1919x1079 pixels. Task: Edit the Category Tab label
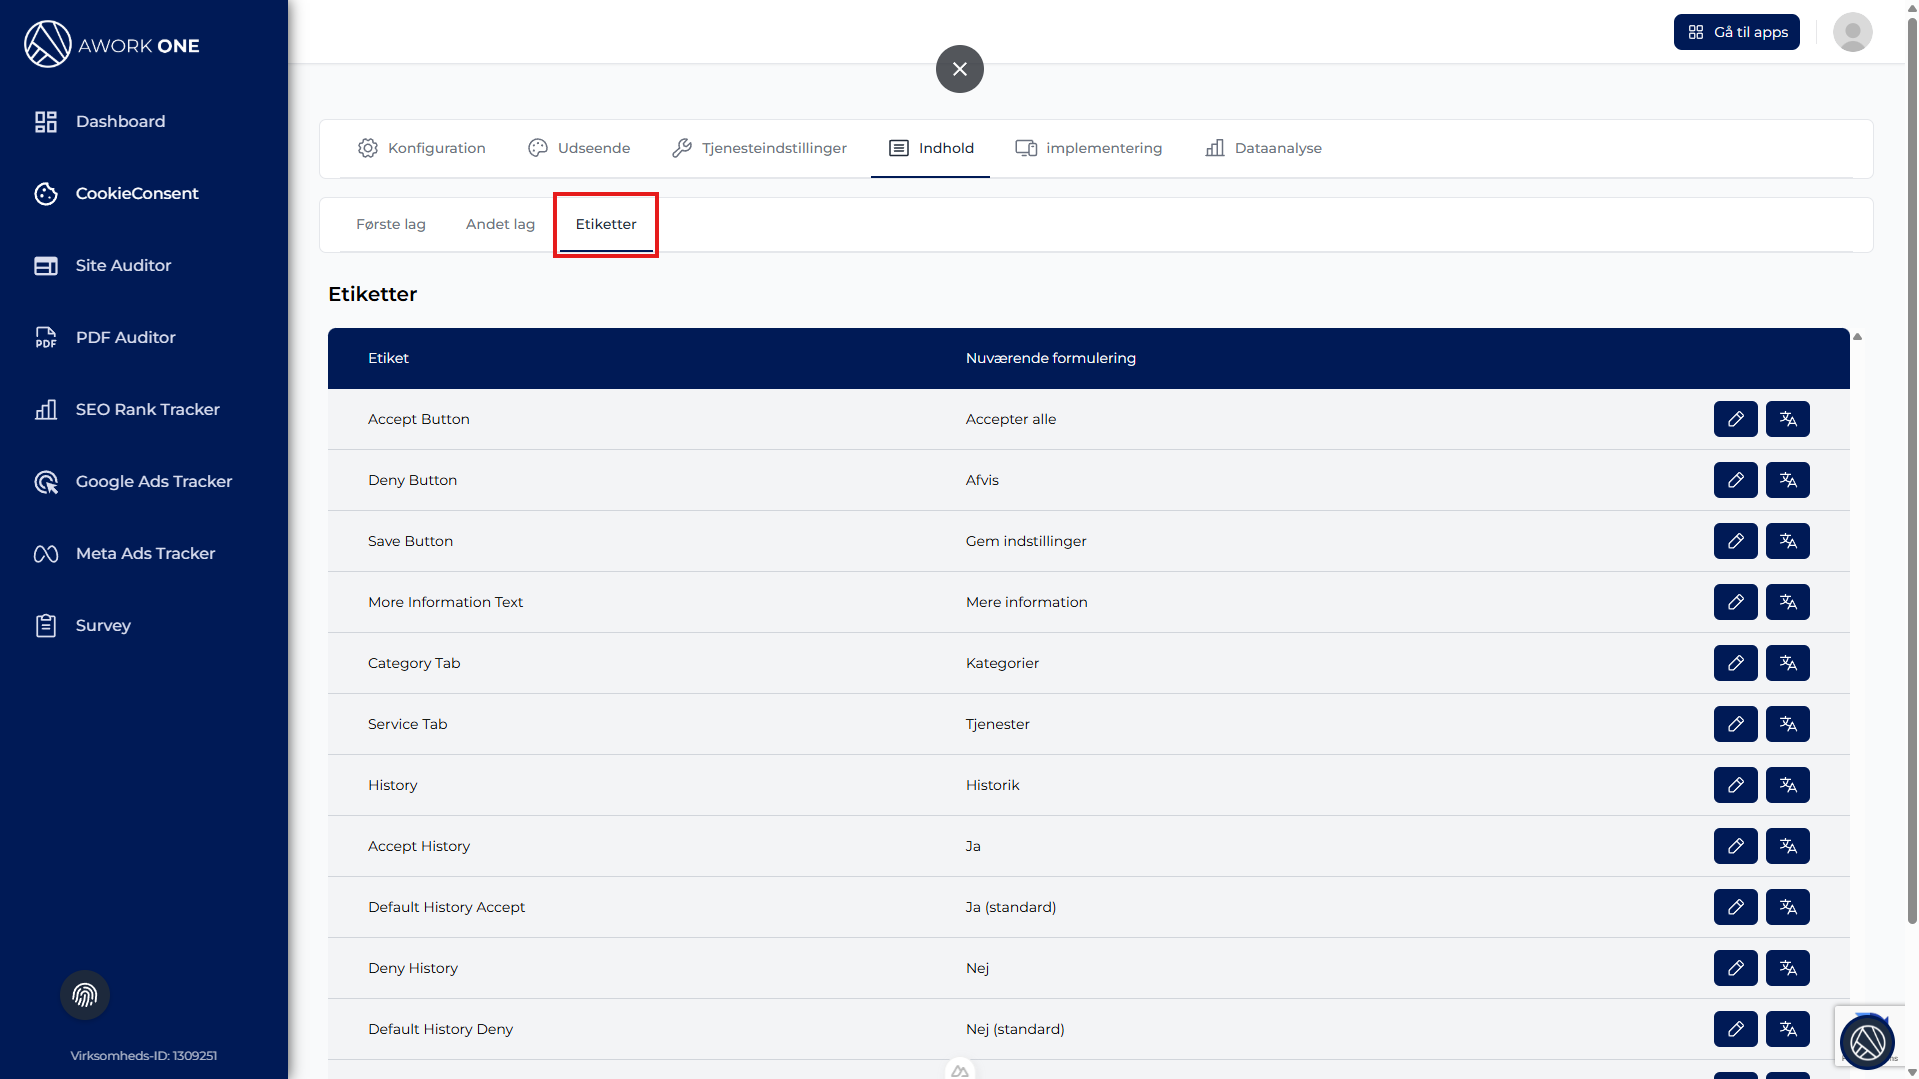tap(1735, 663)
